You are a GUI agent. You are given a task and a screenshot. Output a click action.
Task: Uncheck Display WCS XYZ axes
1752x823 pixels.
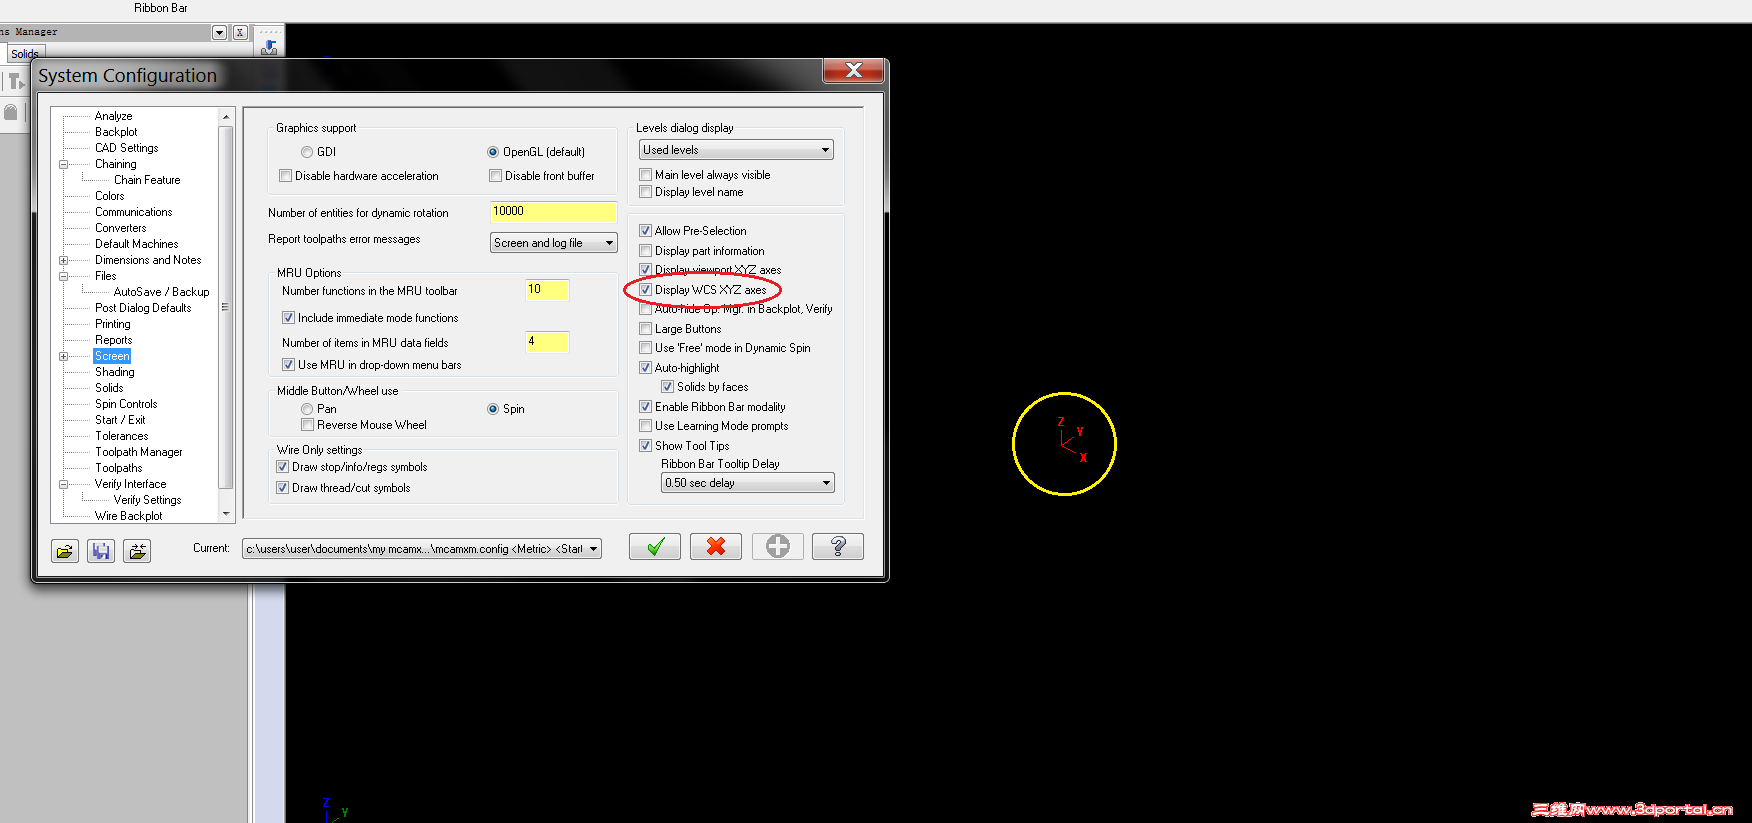click(x=646, y=290)
